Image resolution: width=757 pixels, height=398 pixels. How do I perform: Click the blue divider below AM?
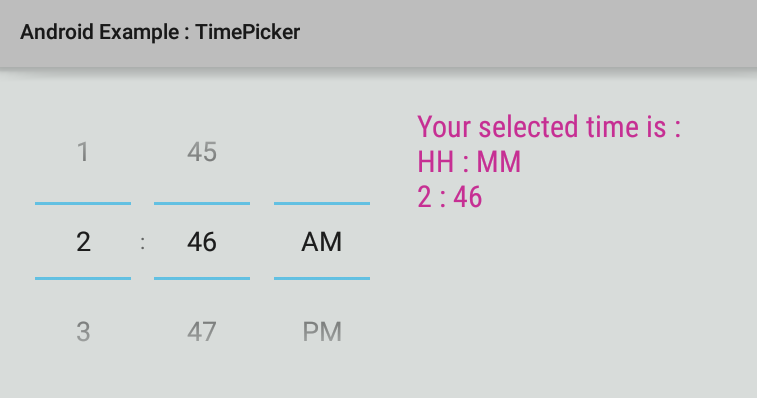coord(322,278)
